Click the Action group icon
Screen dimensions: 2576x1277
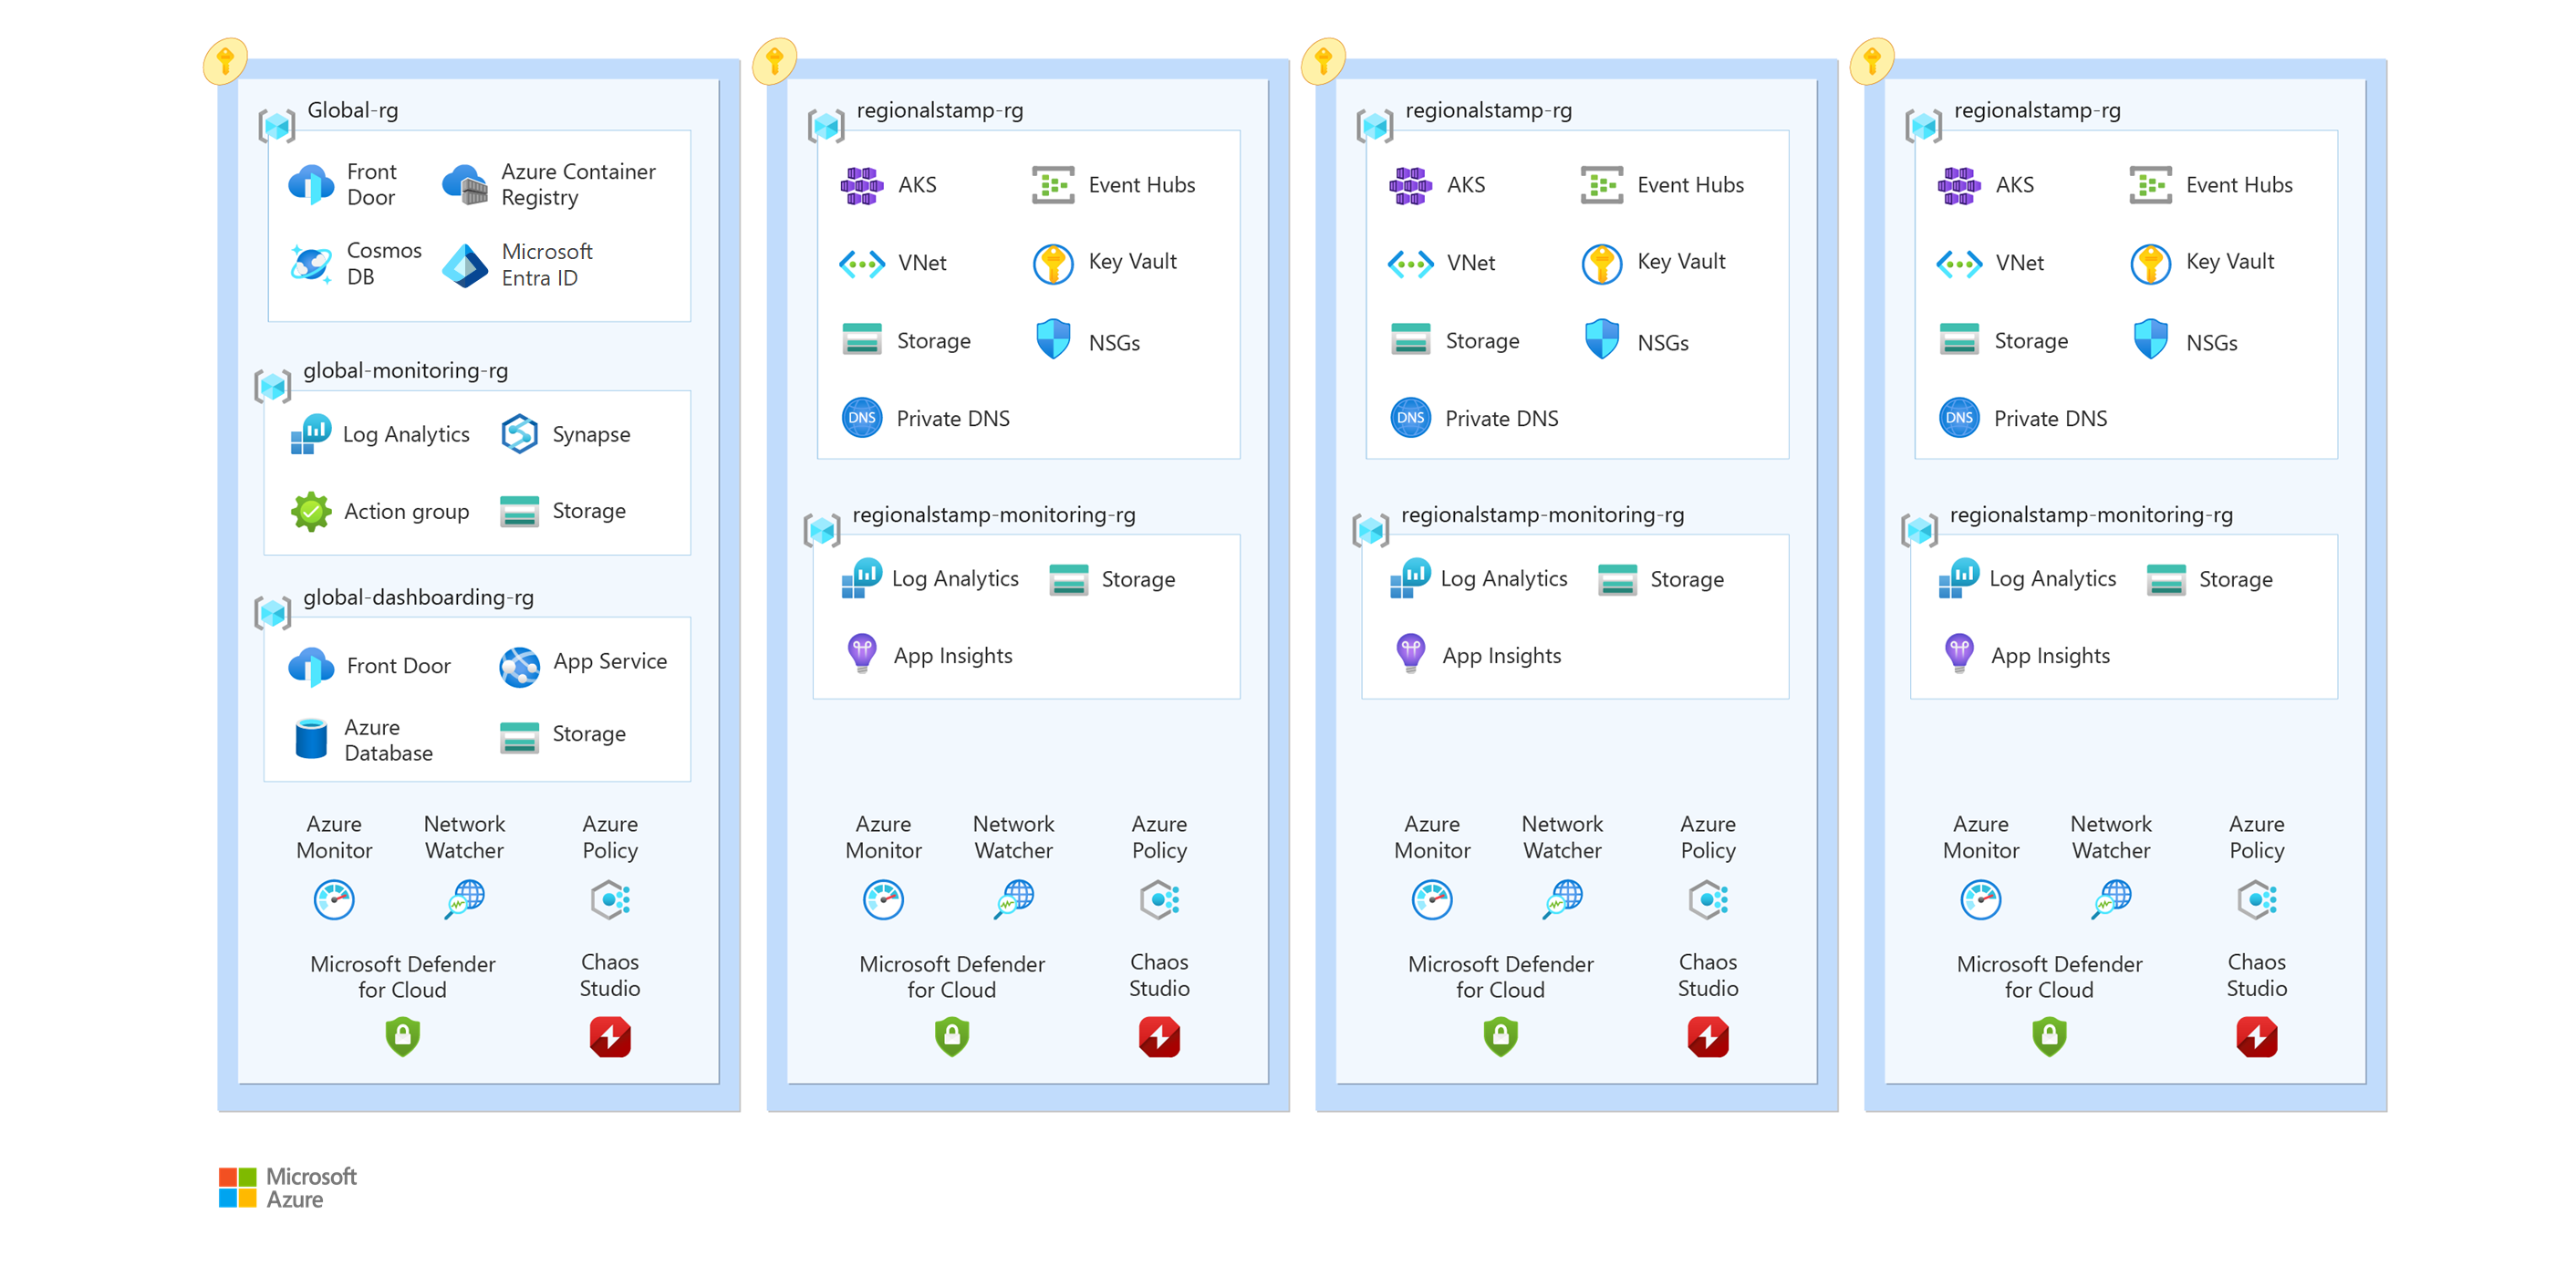coord(311,511)
